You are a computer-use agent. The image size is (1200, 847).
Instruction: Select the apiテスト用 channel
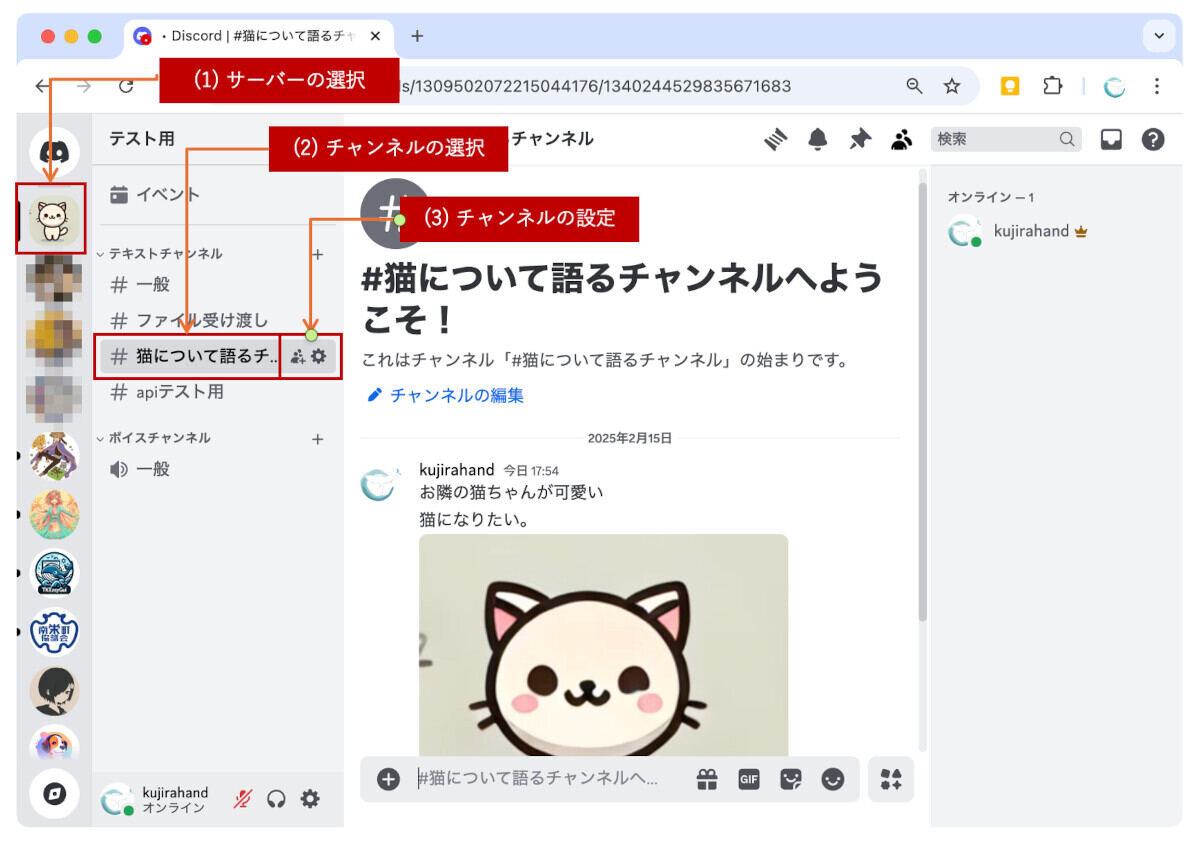click(x=180, y=392)
